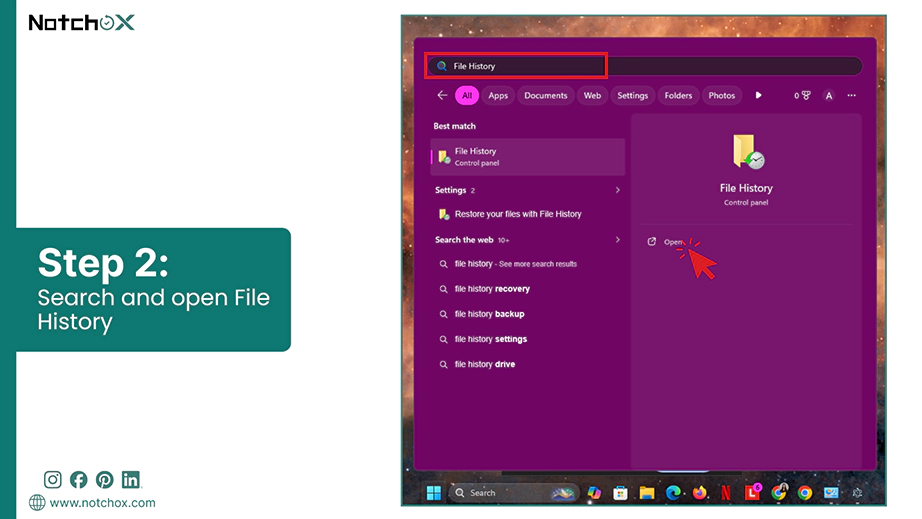Switch to the Settings filter tab
922x519 pixels.
coord(633,95)
